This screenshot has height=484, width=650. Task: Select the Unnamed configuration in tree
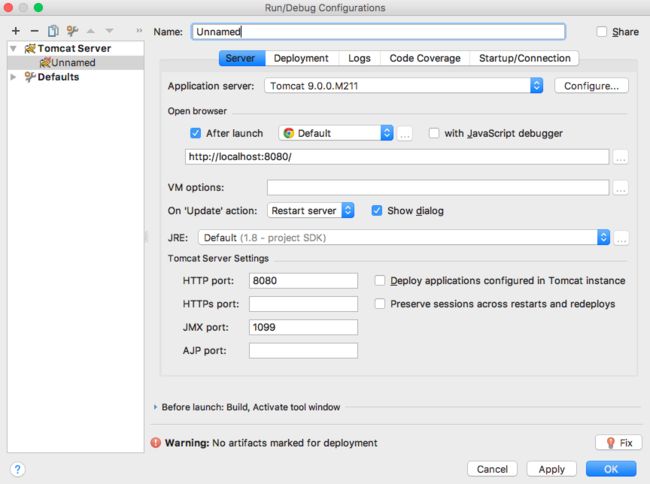tap(75, 63)
